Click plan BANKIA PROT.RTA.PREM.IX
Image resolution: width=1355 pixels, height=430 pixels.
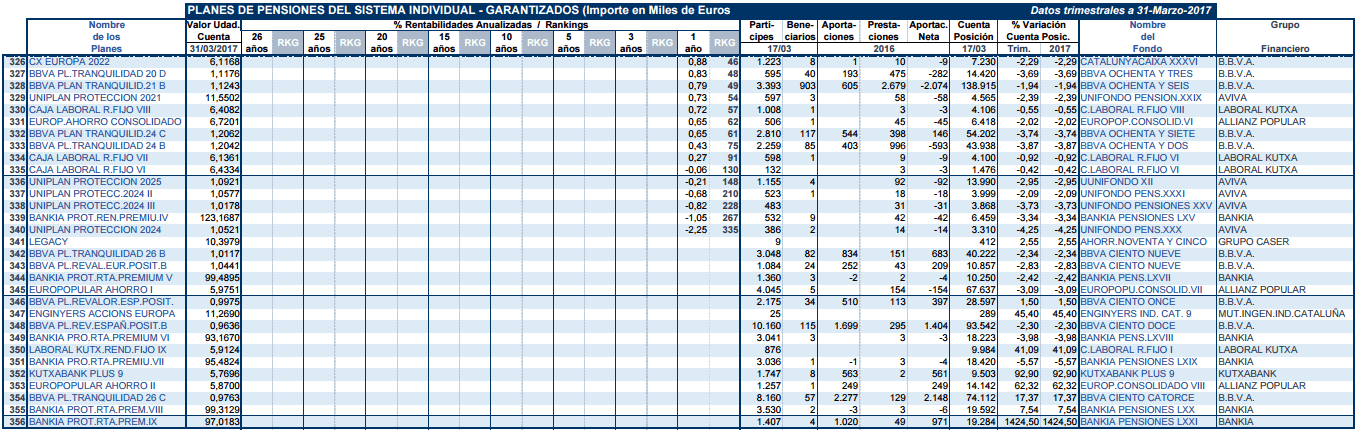93,422
